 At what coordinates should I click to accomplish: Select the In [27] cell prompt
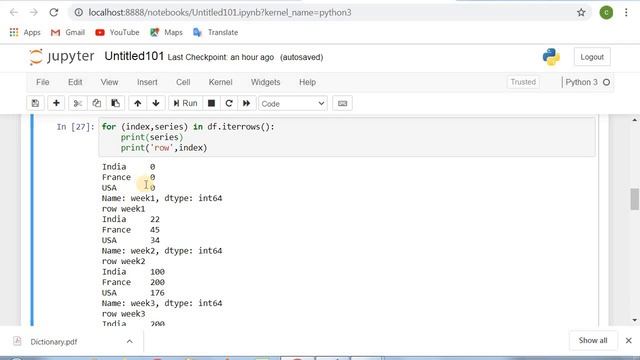[x=76, y=127]
